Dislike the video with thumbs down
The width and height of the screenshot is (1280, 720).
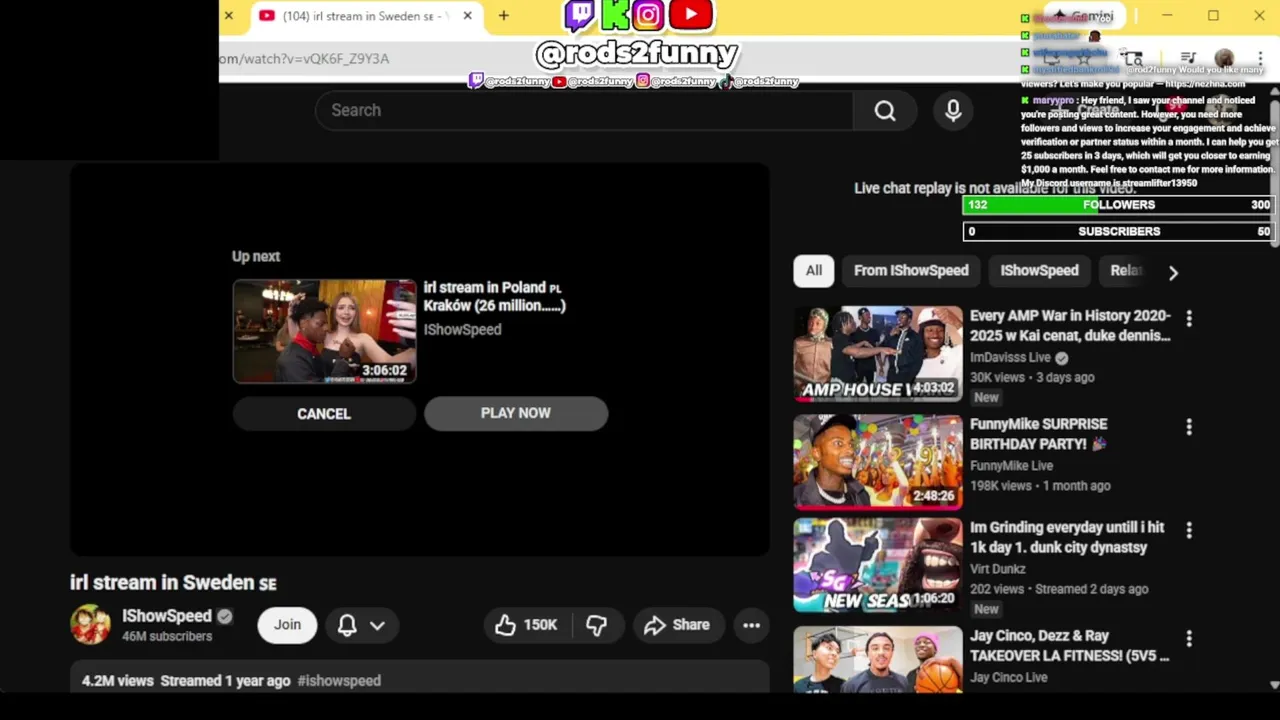click(x=597, y=625)
